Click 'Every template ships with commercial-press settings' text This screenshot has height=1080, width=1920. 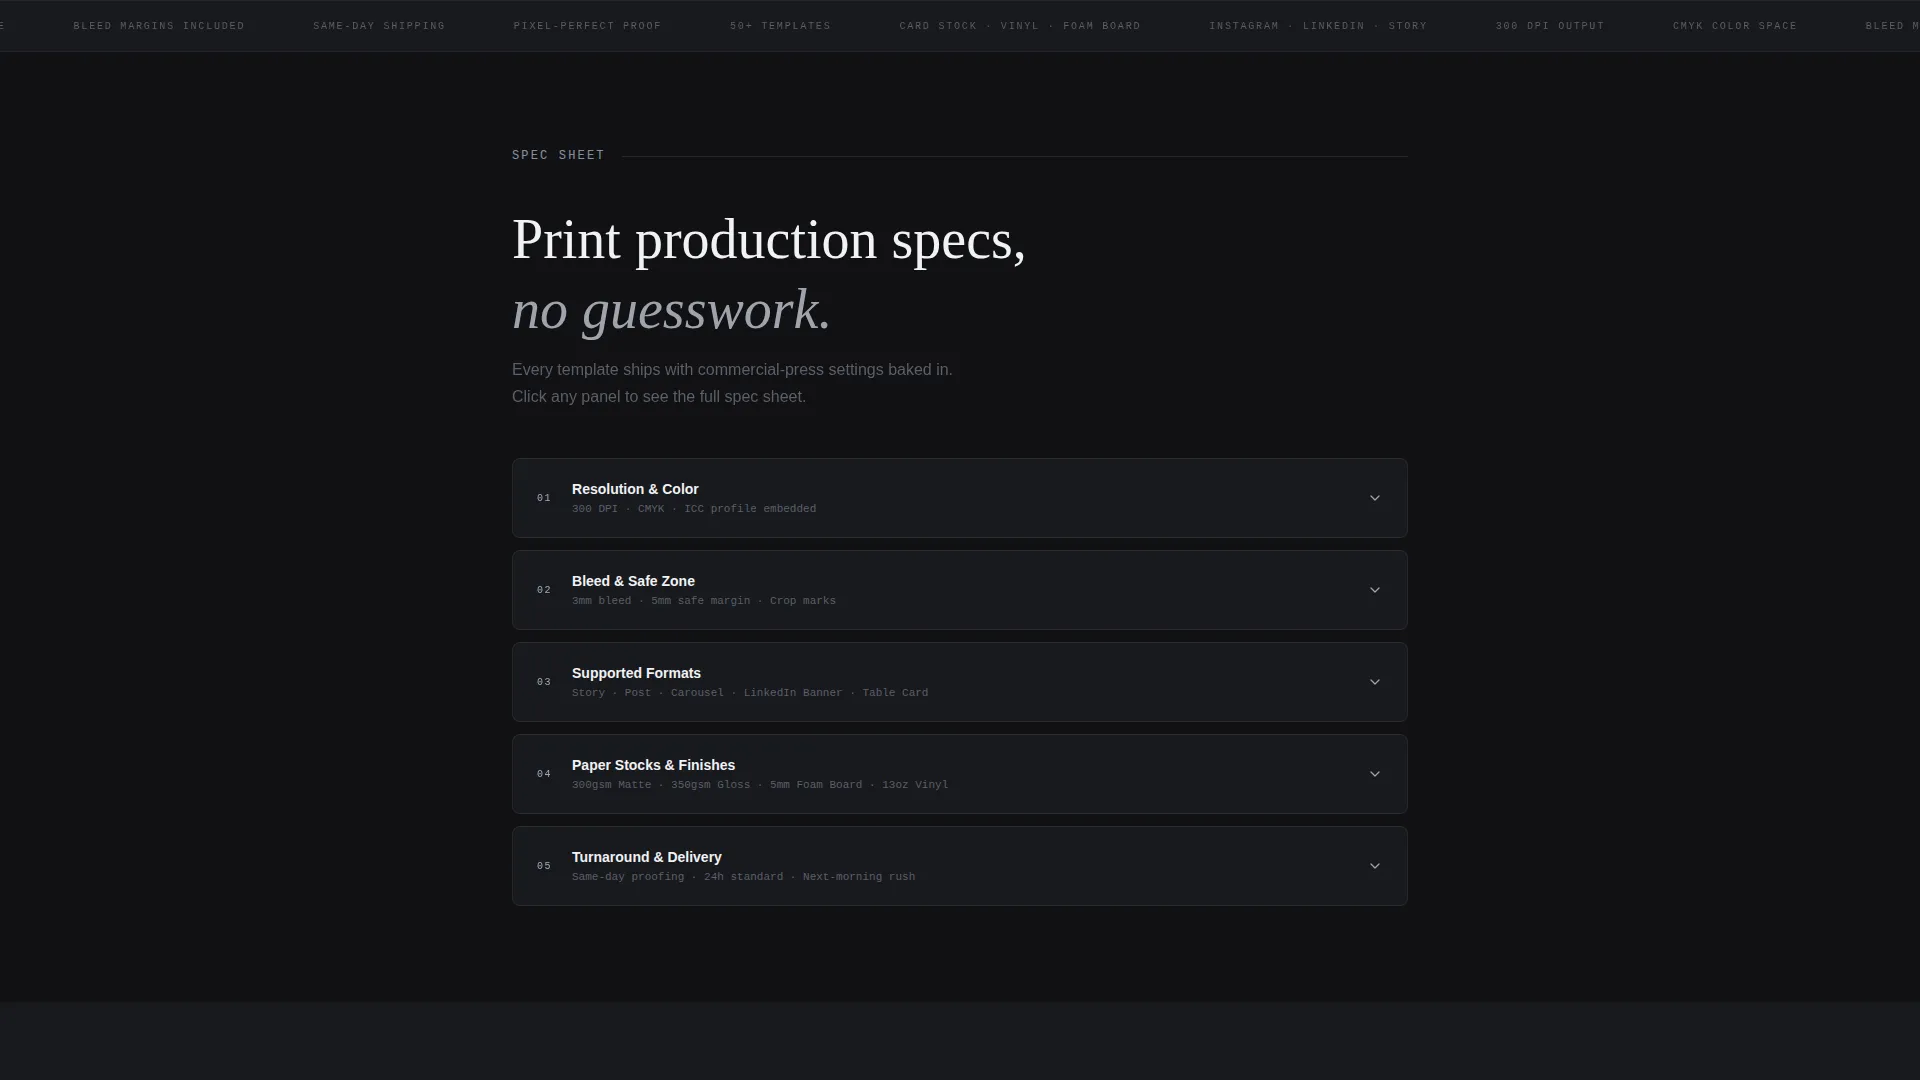[x=732, y=370]
